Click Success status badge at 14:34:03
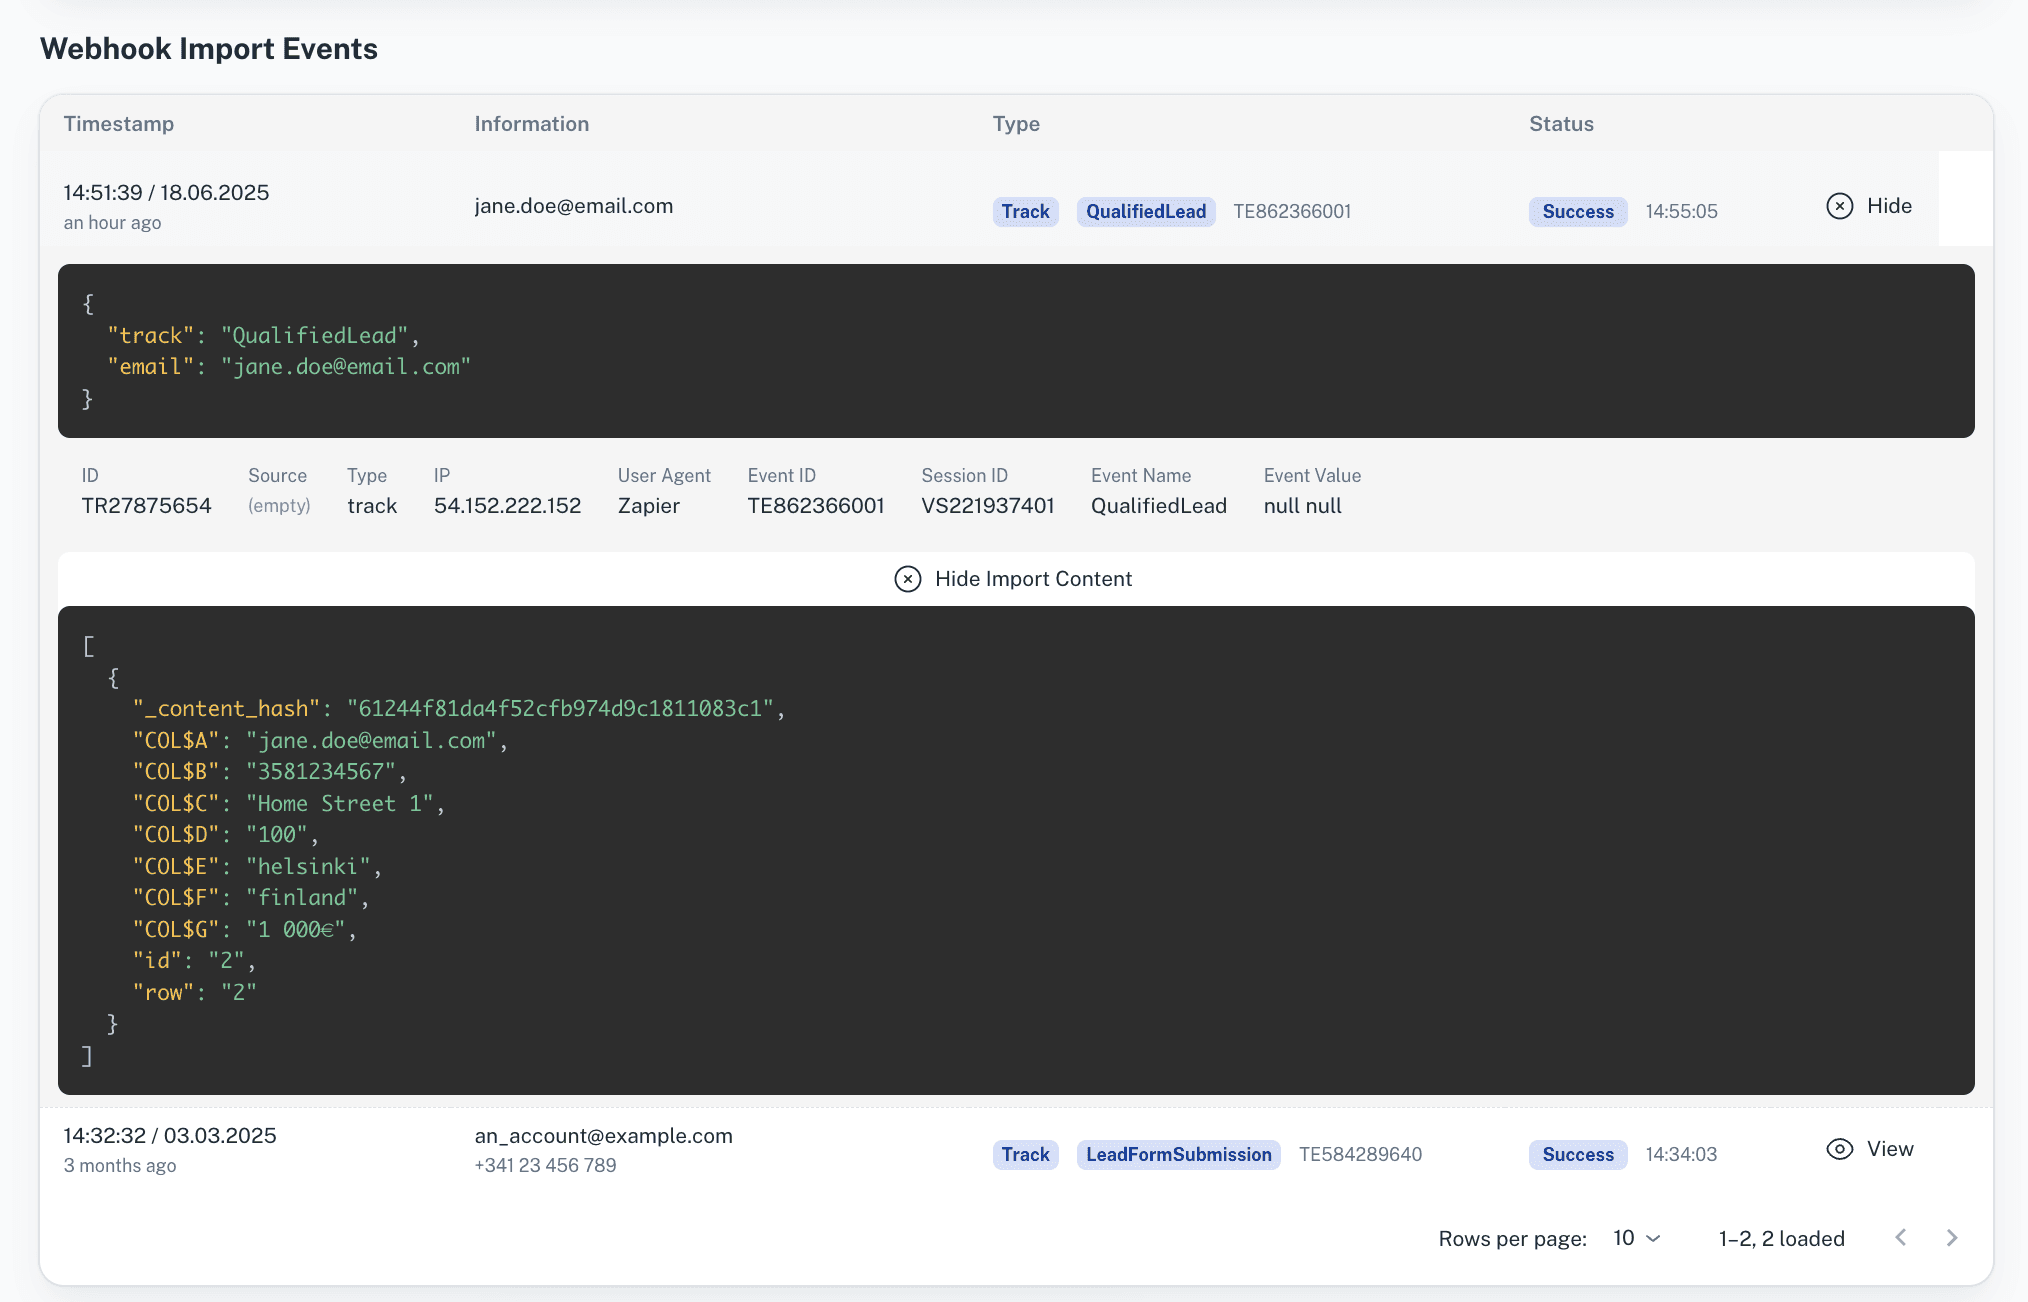This screenshot has height=1302, width=2028. point(1577,1154)
